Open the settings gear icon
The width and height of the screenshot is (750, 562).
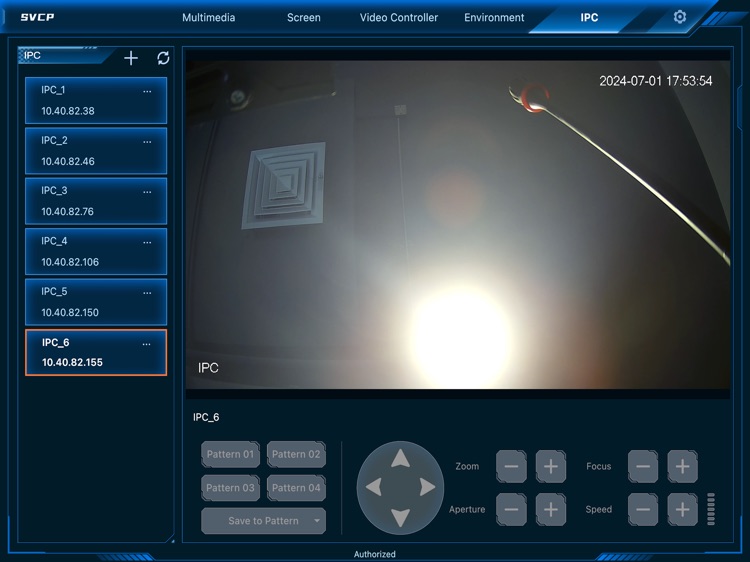tap(680, 17)
